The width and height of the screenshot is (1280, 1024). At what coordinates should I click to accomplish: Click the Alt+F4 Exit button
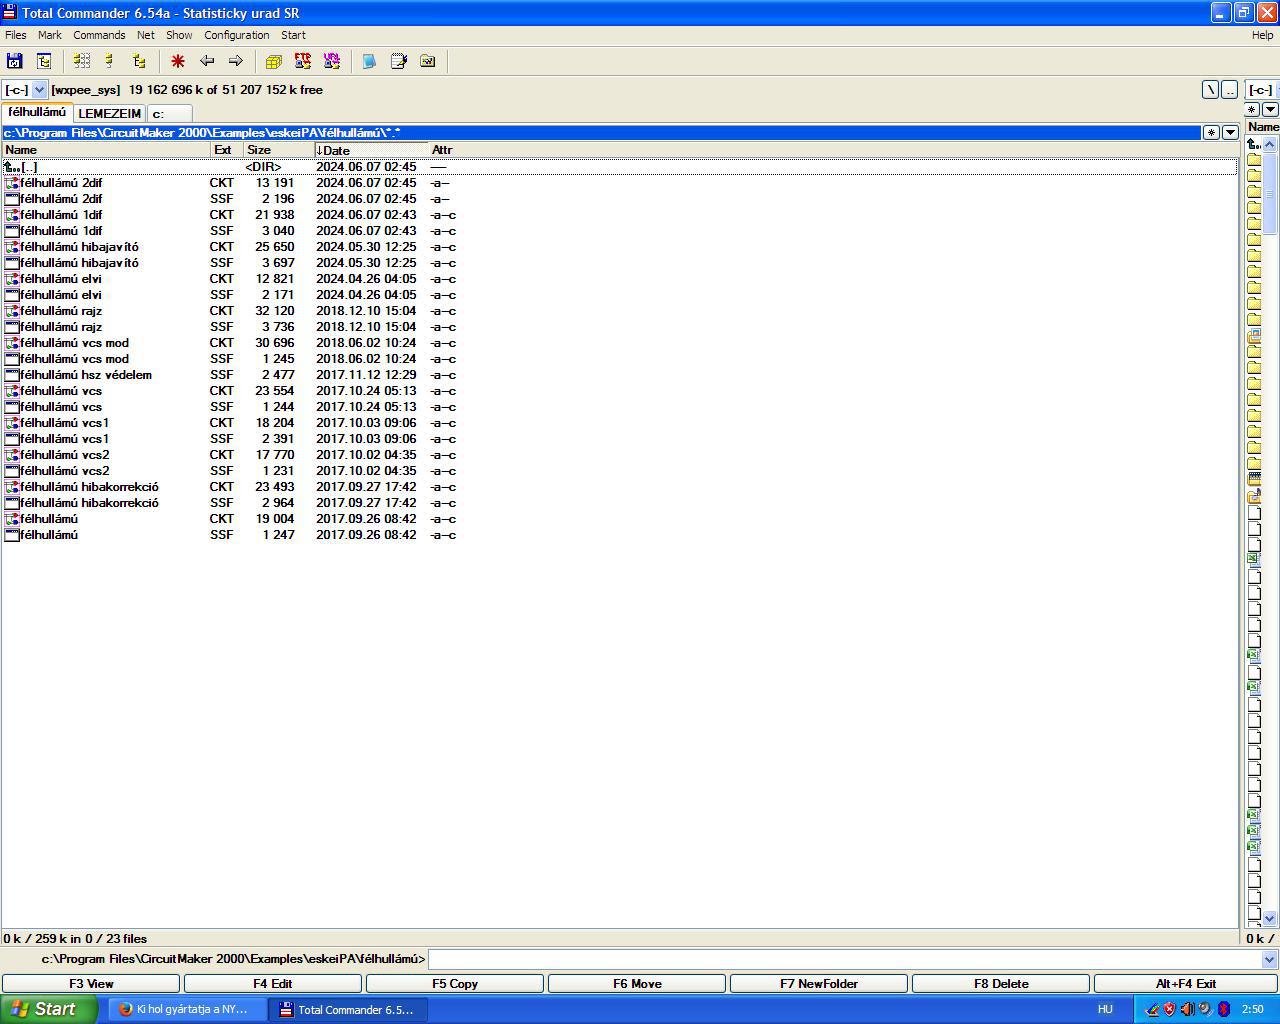[x=1186, y=984]
